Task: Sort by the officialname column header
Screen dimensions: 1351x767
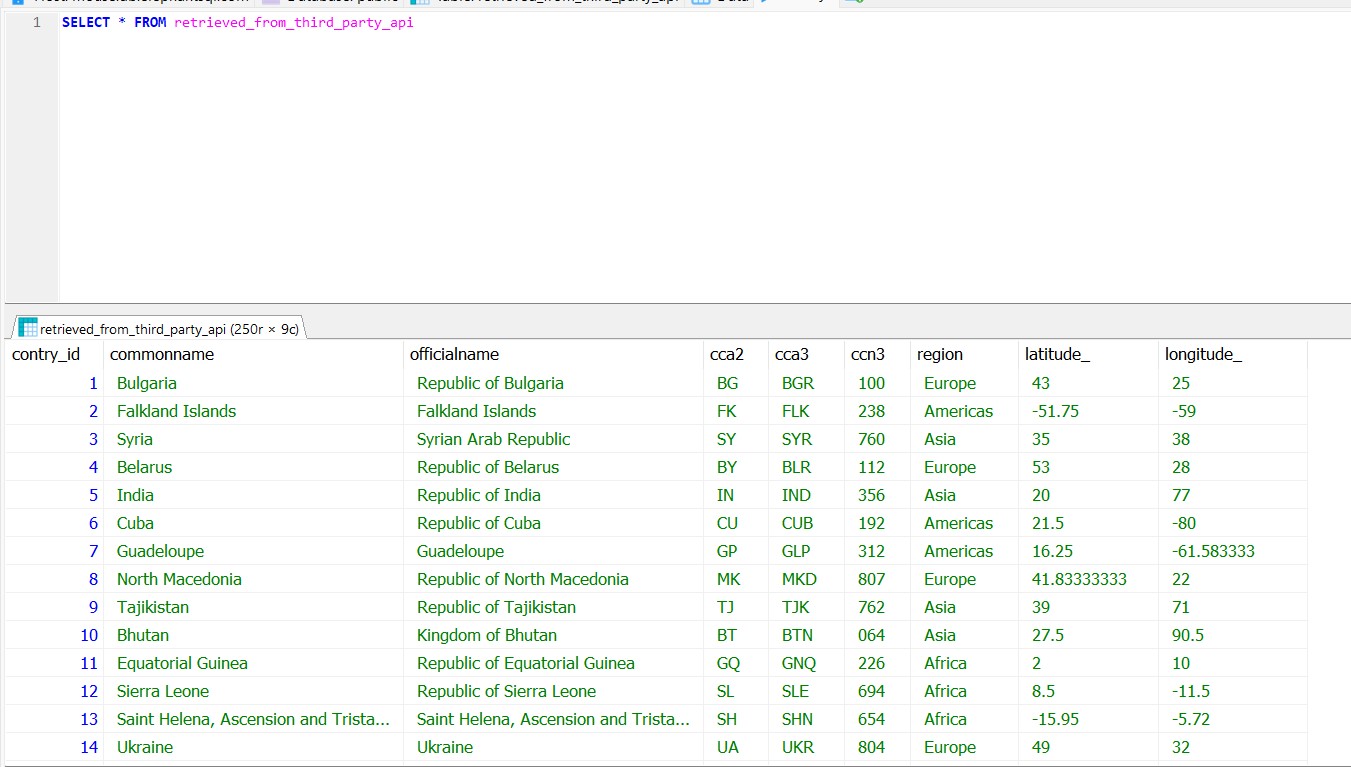Action: (553, 354)
